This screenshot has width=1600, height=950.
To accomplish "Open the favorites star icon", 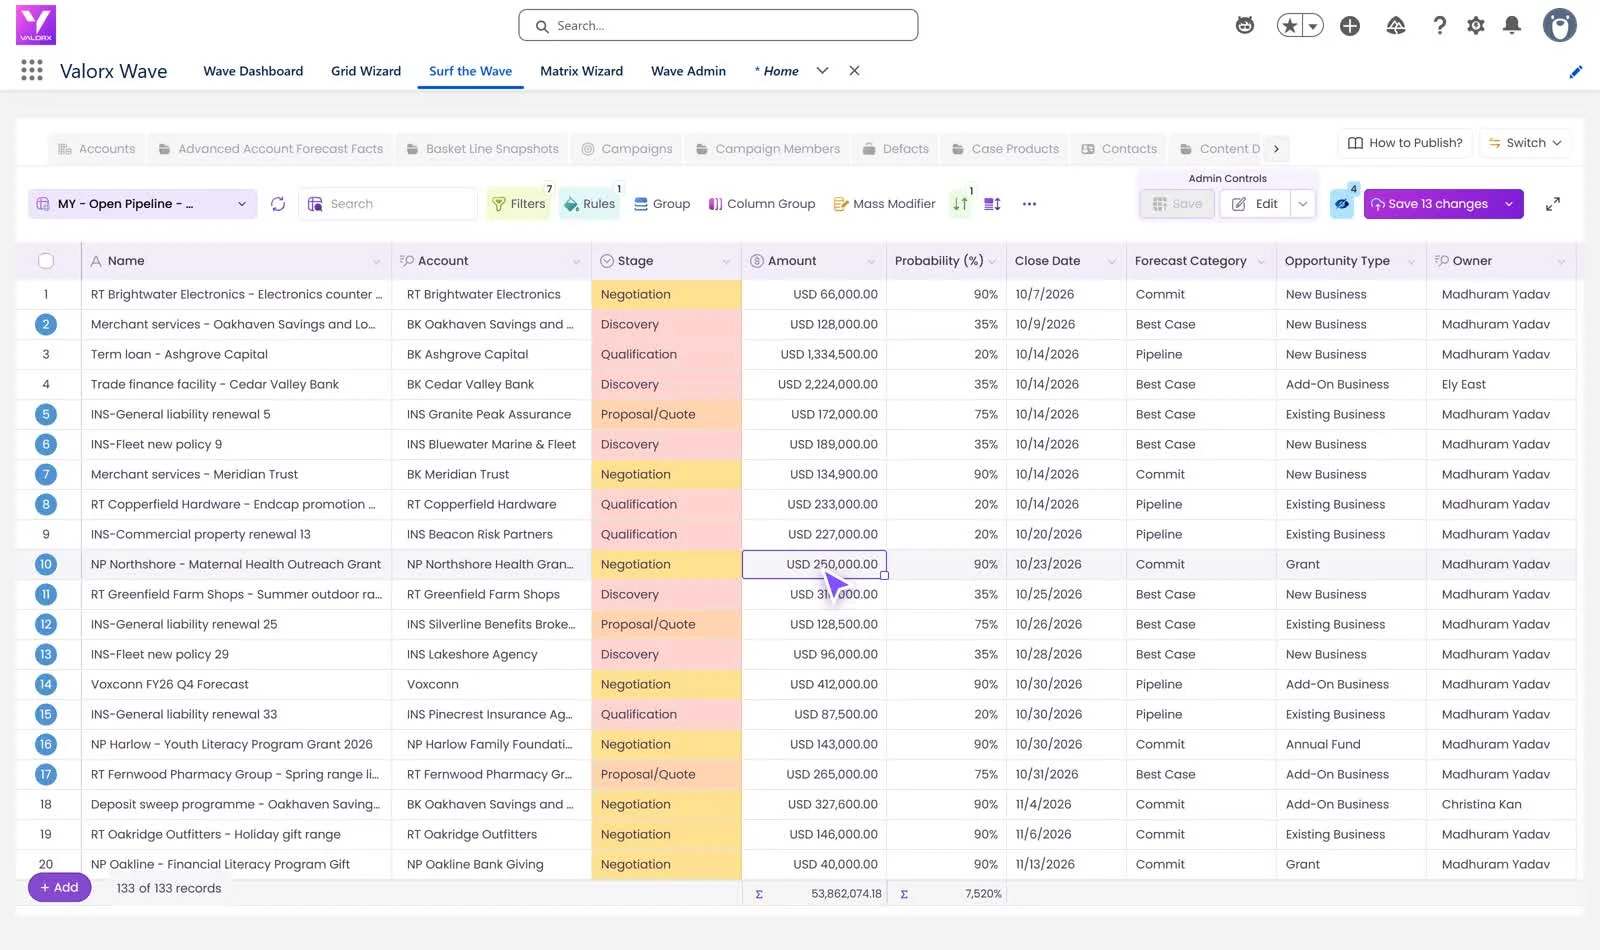I will tap(1290, 26).
